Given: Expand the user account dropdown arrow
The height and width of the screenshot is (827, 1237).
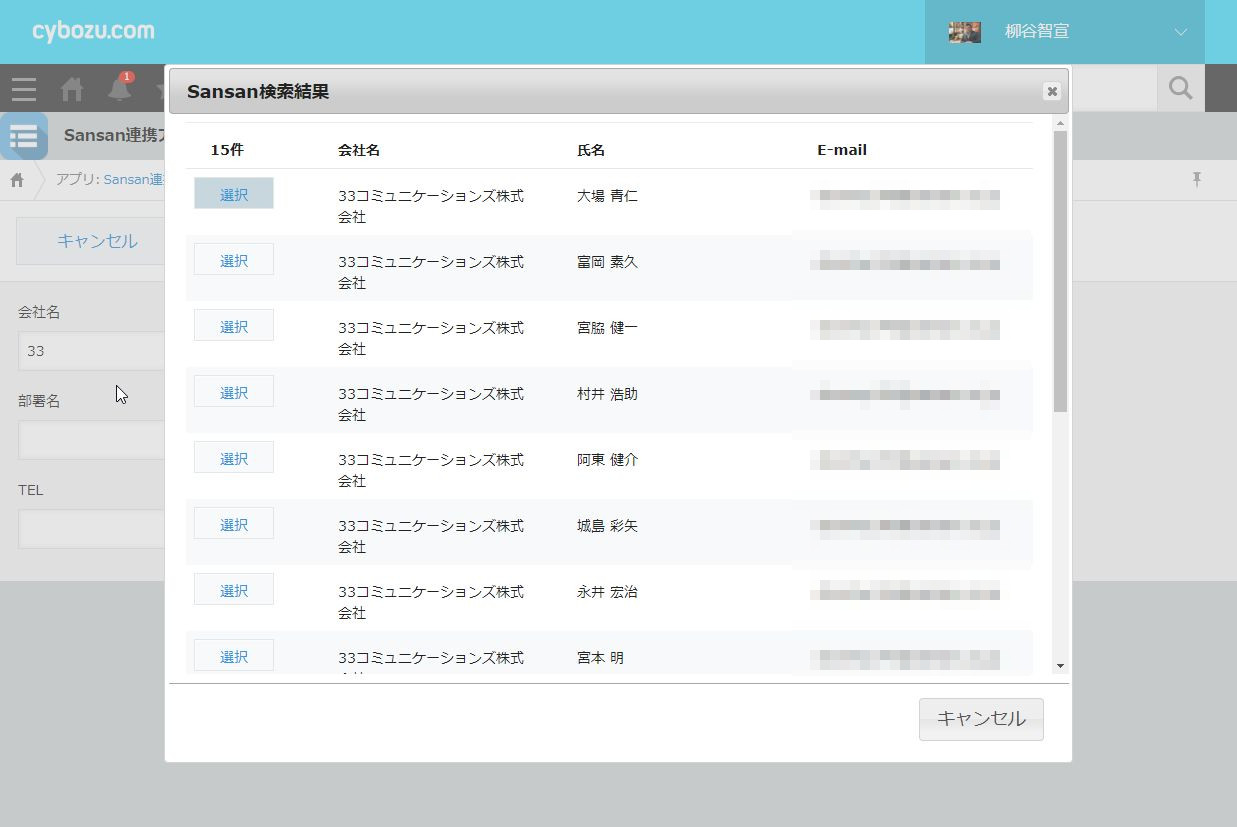Looking at the screenshot, I should (1181, 32).
